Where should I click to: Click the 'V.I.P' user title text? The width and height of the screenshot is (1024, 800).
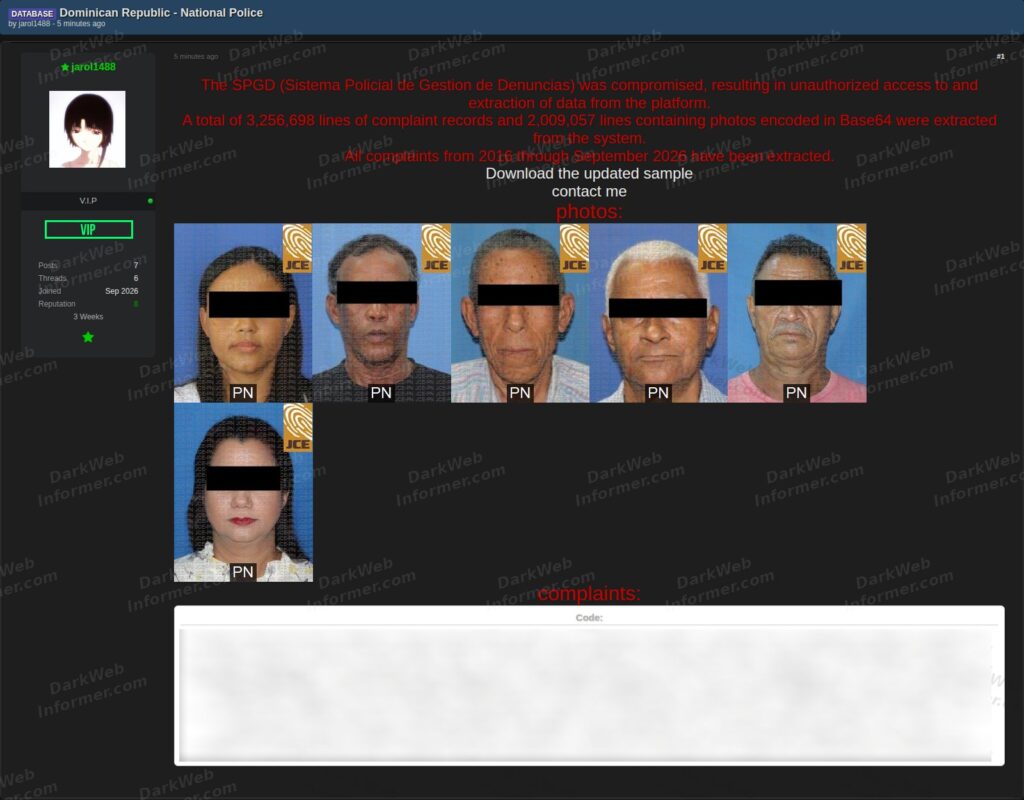(88, 201)
